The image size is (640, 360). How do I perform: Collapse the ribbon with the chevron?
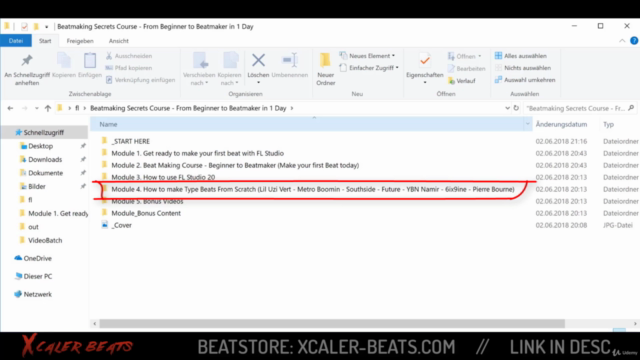[622, 41]
